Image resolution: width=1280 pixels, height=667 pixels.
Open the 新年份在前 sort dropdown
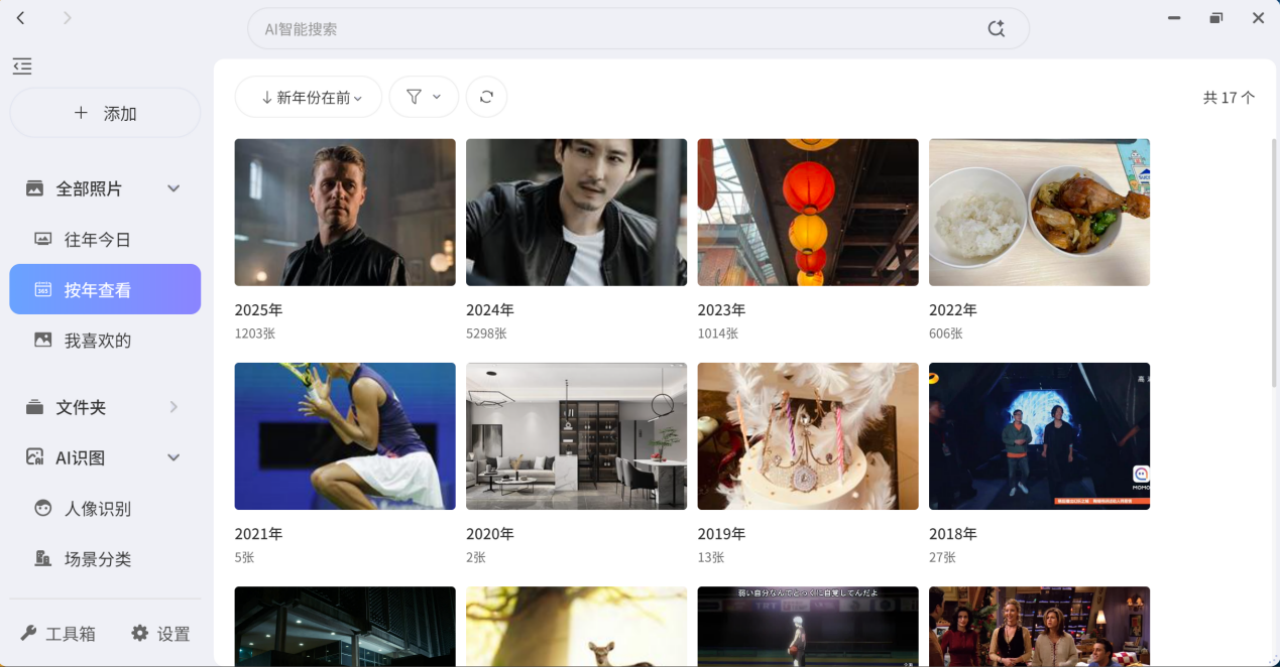click(309, 97)
